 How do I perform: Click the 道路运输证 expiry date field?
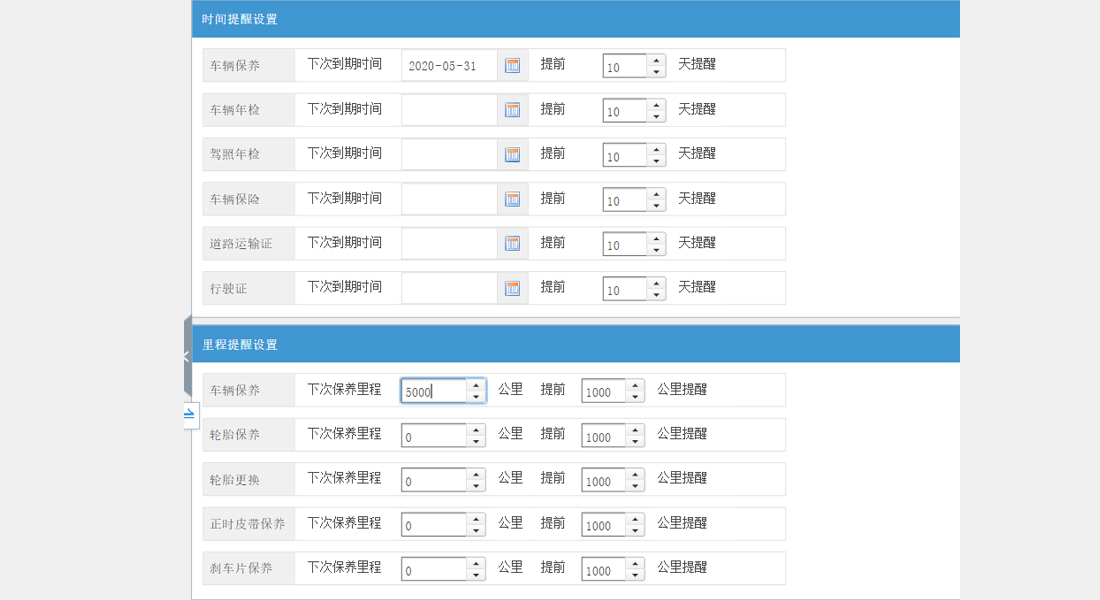point(449,243)
